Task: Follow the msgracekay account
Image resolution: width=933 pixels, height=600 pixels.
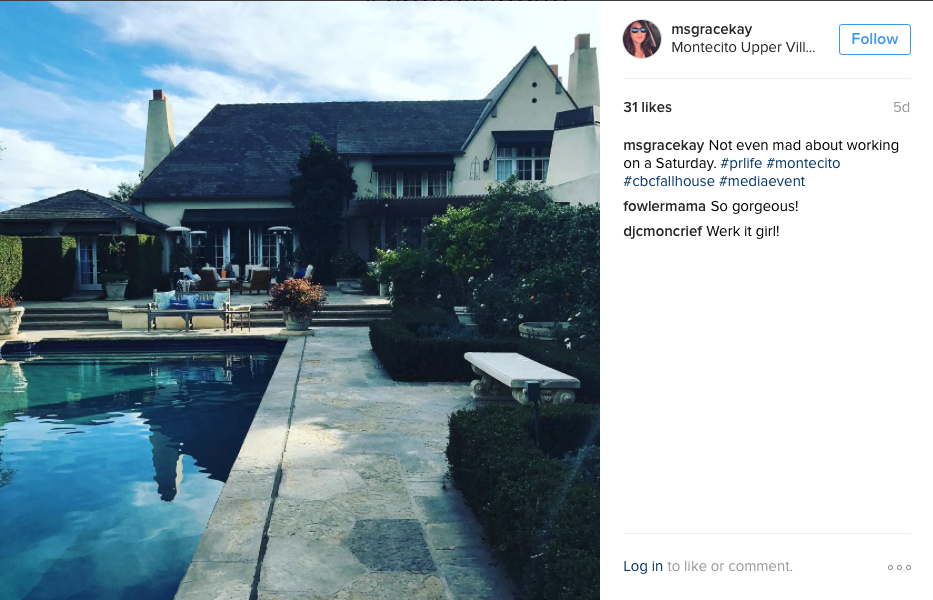Action: pos(875,39)
